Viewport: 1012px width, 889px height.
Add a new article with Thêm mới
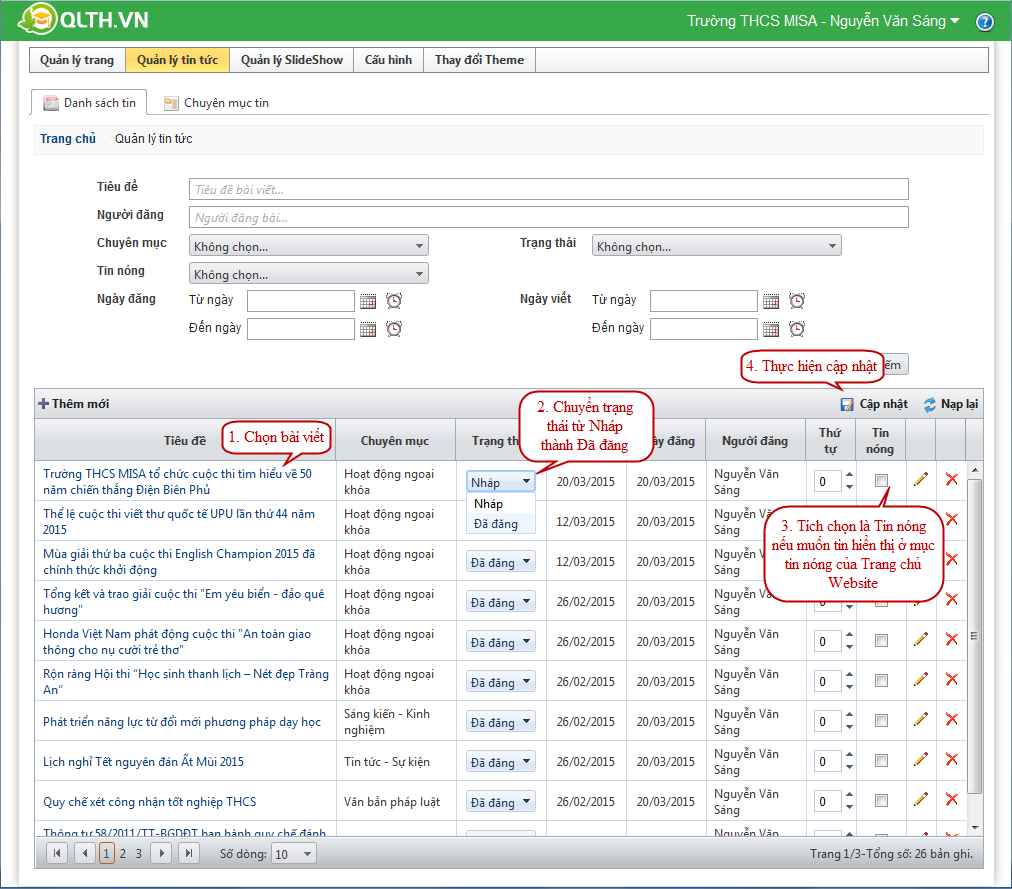74,404
